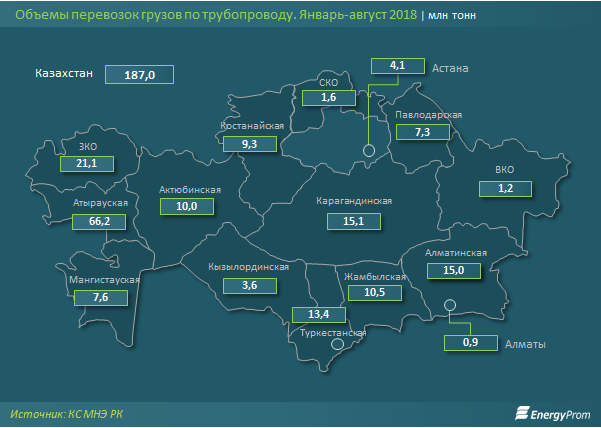This screenshot has height=428, width=601.
Task: Click the Алматинская value 15,0 box
Action: (453, 270)
